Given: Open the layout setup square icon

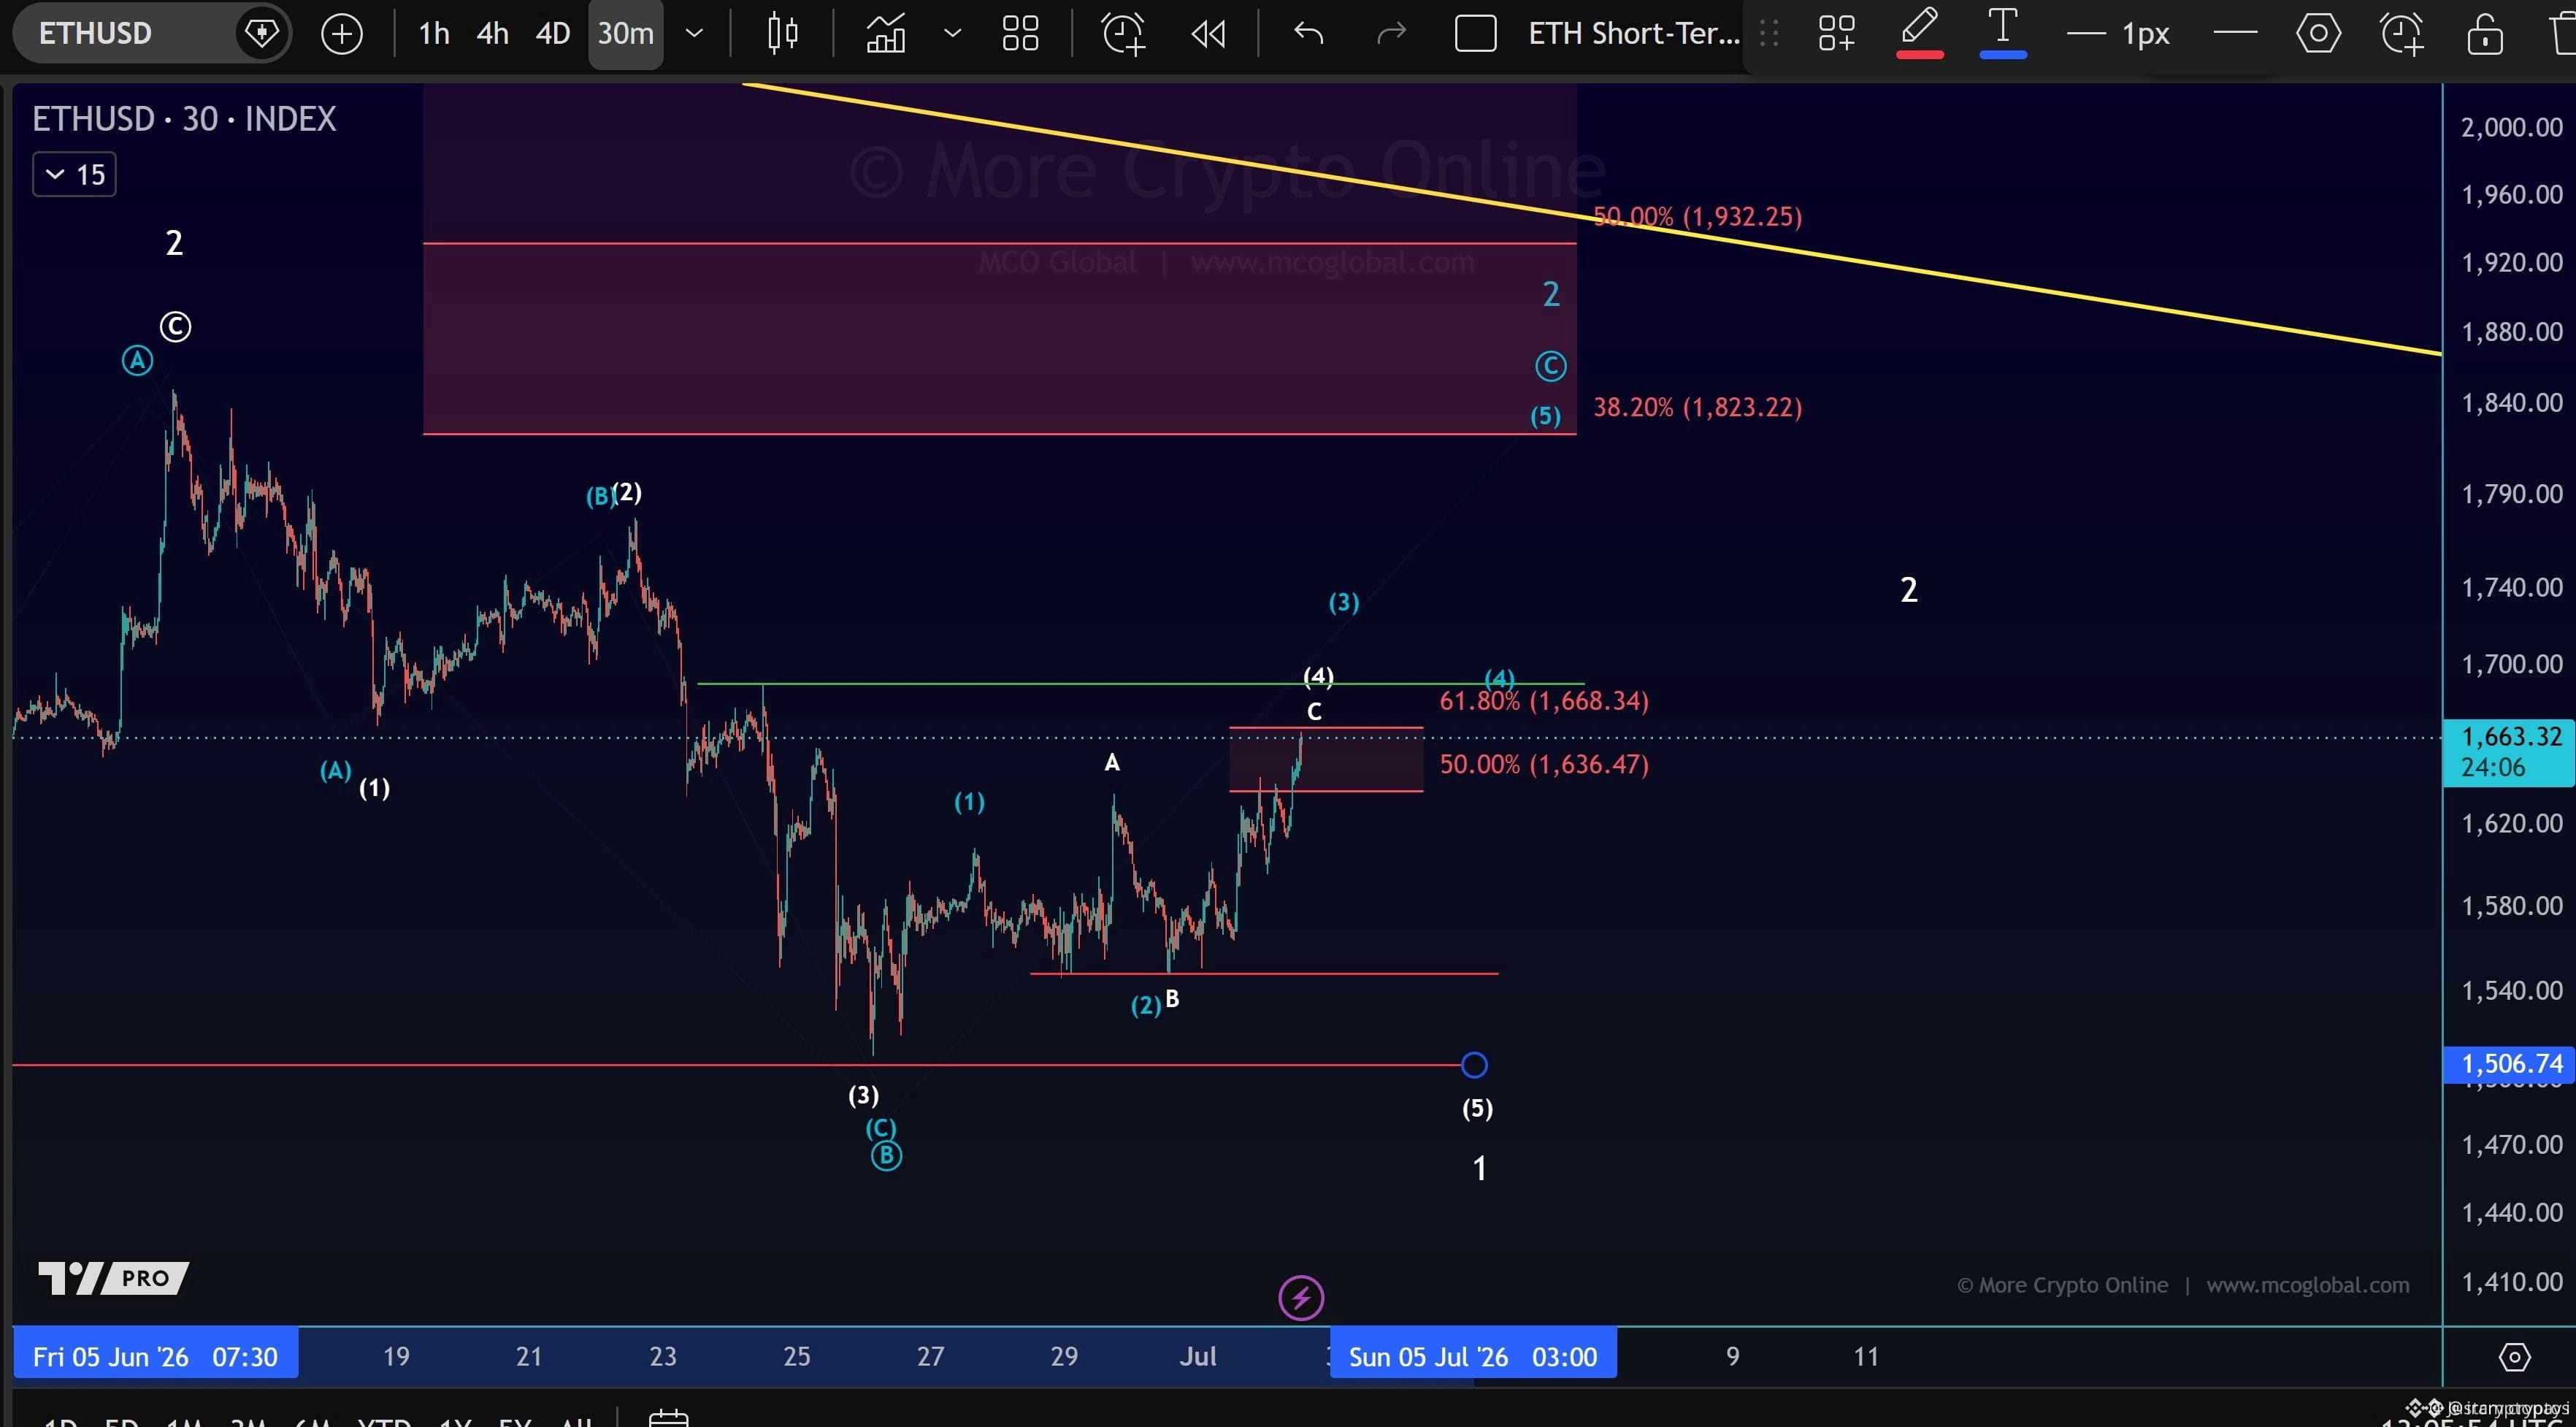Looking at the screenshot, I should [x=1475, y=34].
